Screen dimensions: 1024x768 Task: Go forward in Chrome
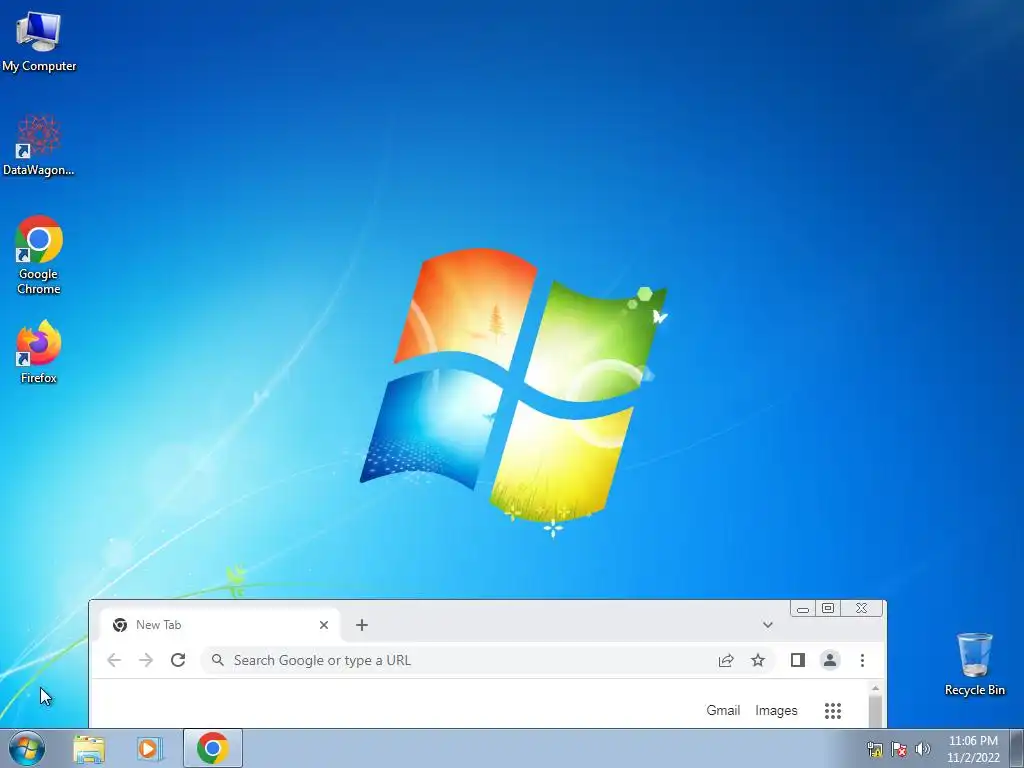tap(146, 660)
